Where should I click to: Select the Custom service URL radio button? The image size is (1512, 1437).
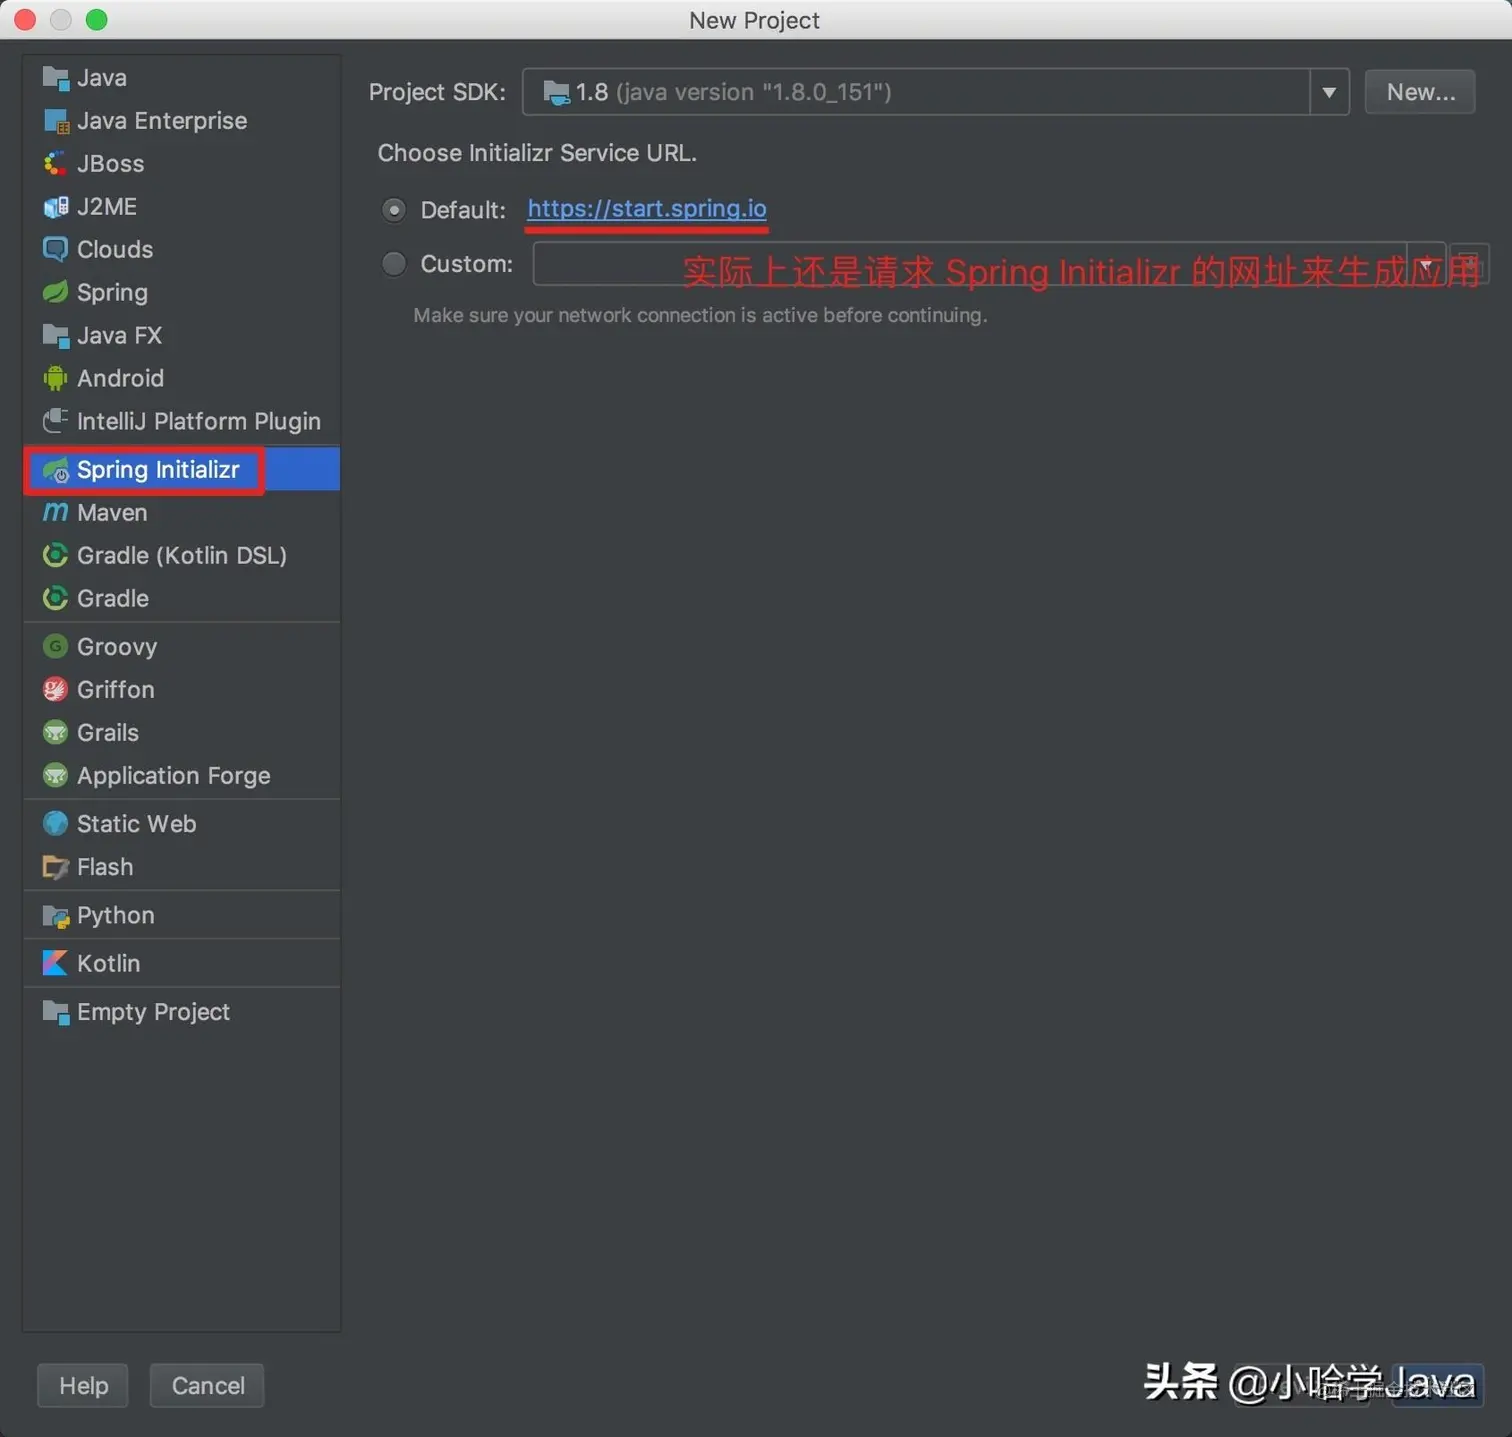(394, 263)
